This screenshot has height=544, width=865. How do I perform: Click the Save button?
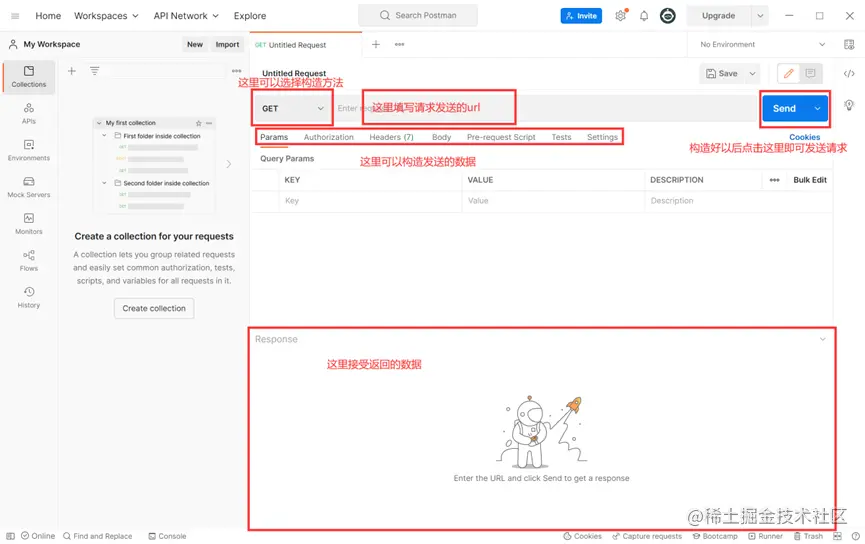[722, 73]
